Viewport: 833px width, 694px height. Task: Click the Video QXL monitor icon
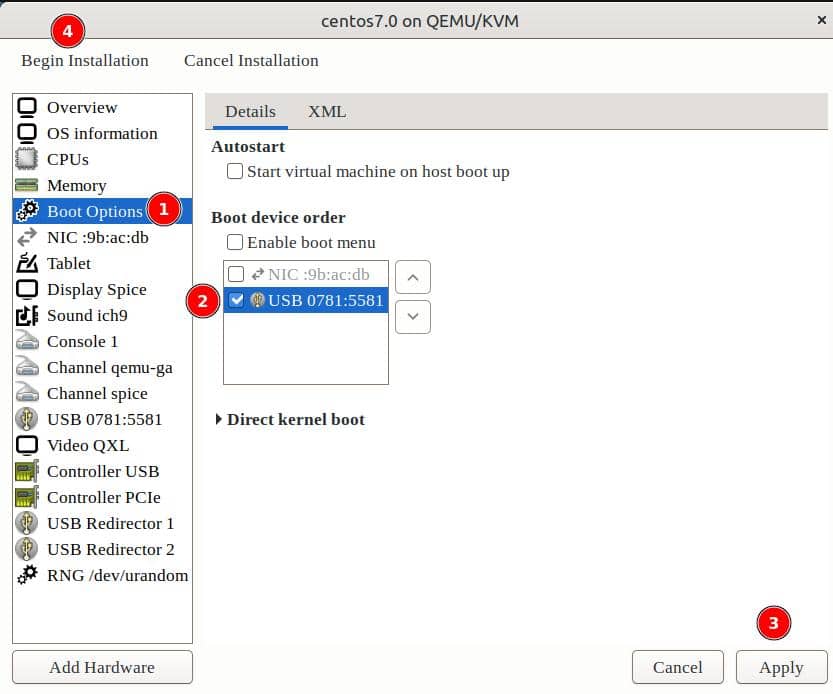[27, 445]
